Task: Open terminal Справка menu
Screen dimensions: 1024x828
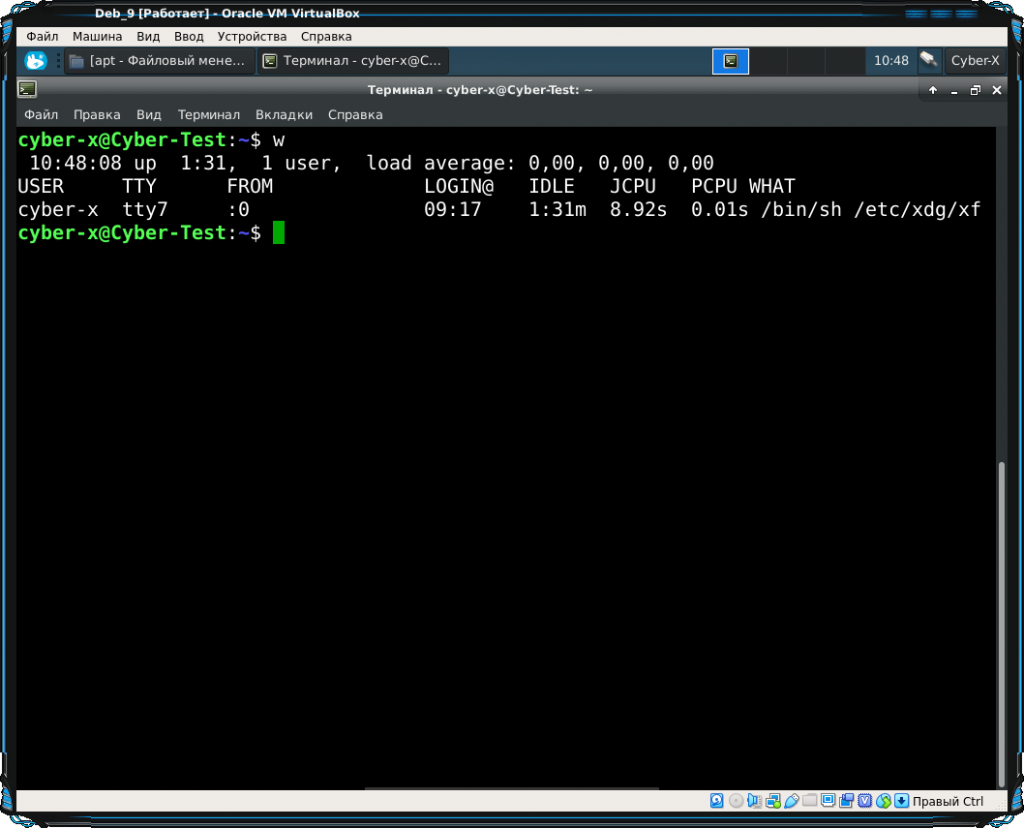Action: 355,115
